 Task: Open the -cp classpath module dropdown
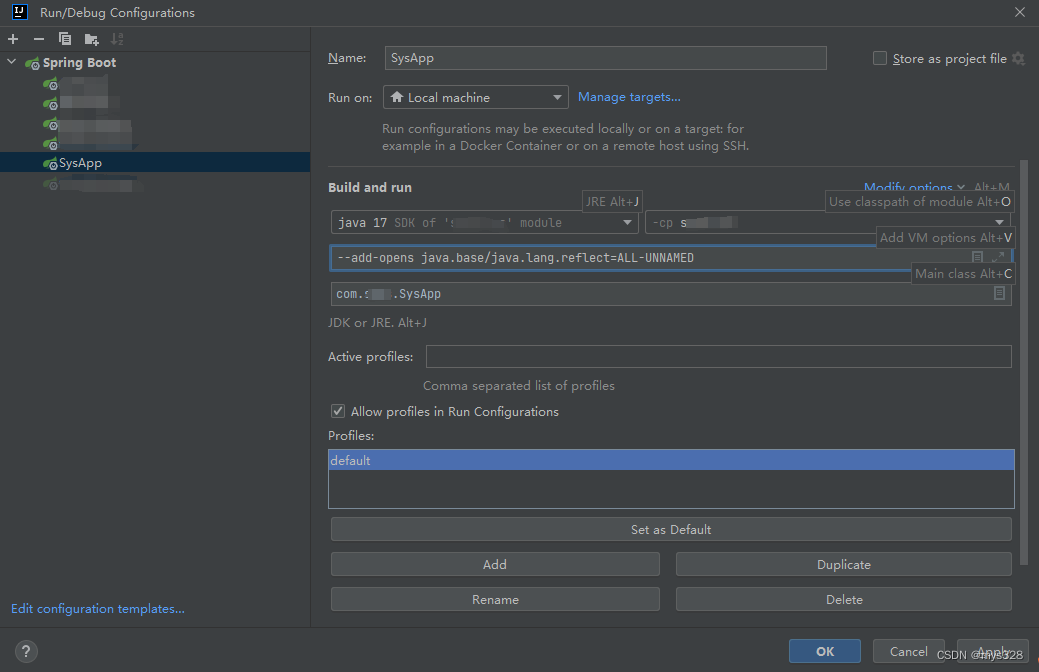point(828,223)
